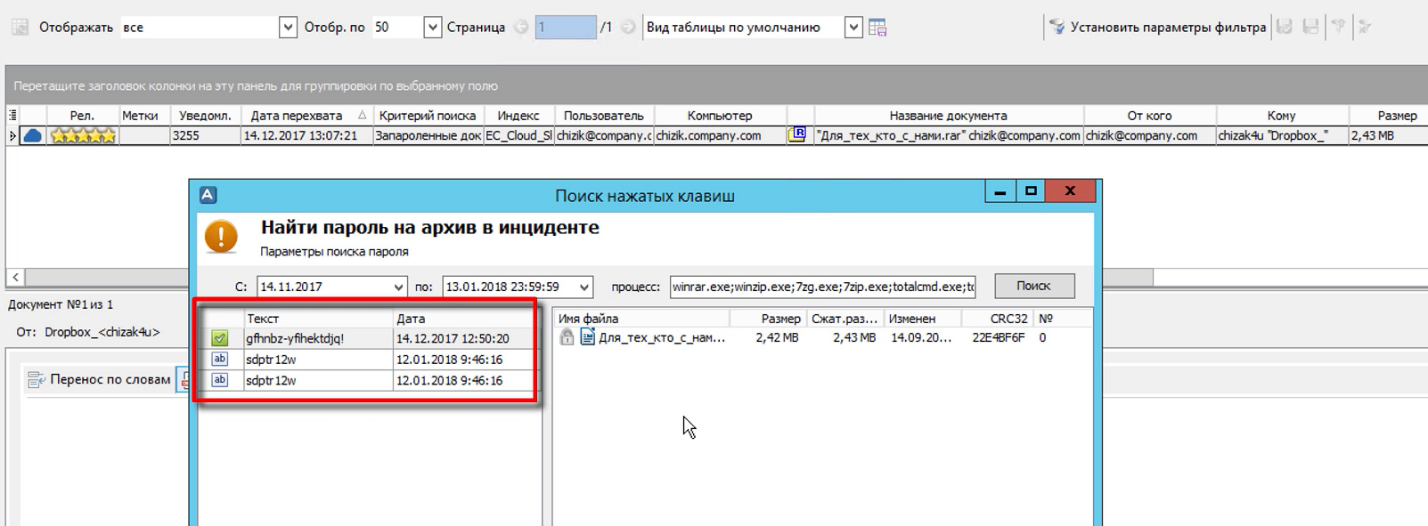1428x526 pixels.
Task: Click the Поиск button
Action: (x=1034, y=286)
